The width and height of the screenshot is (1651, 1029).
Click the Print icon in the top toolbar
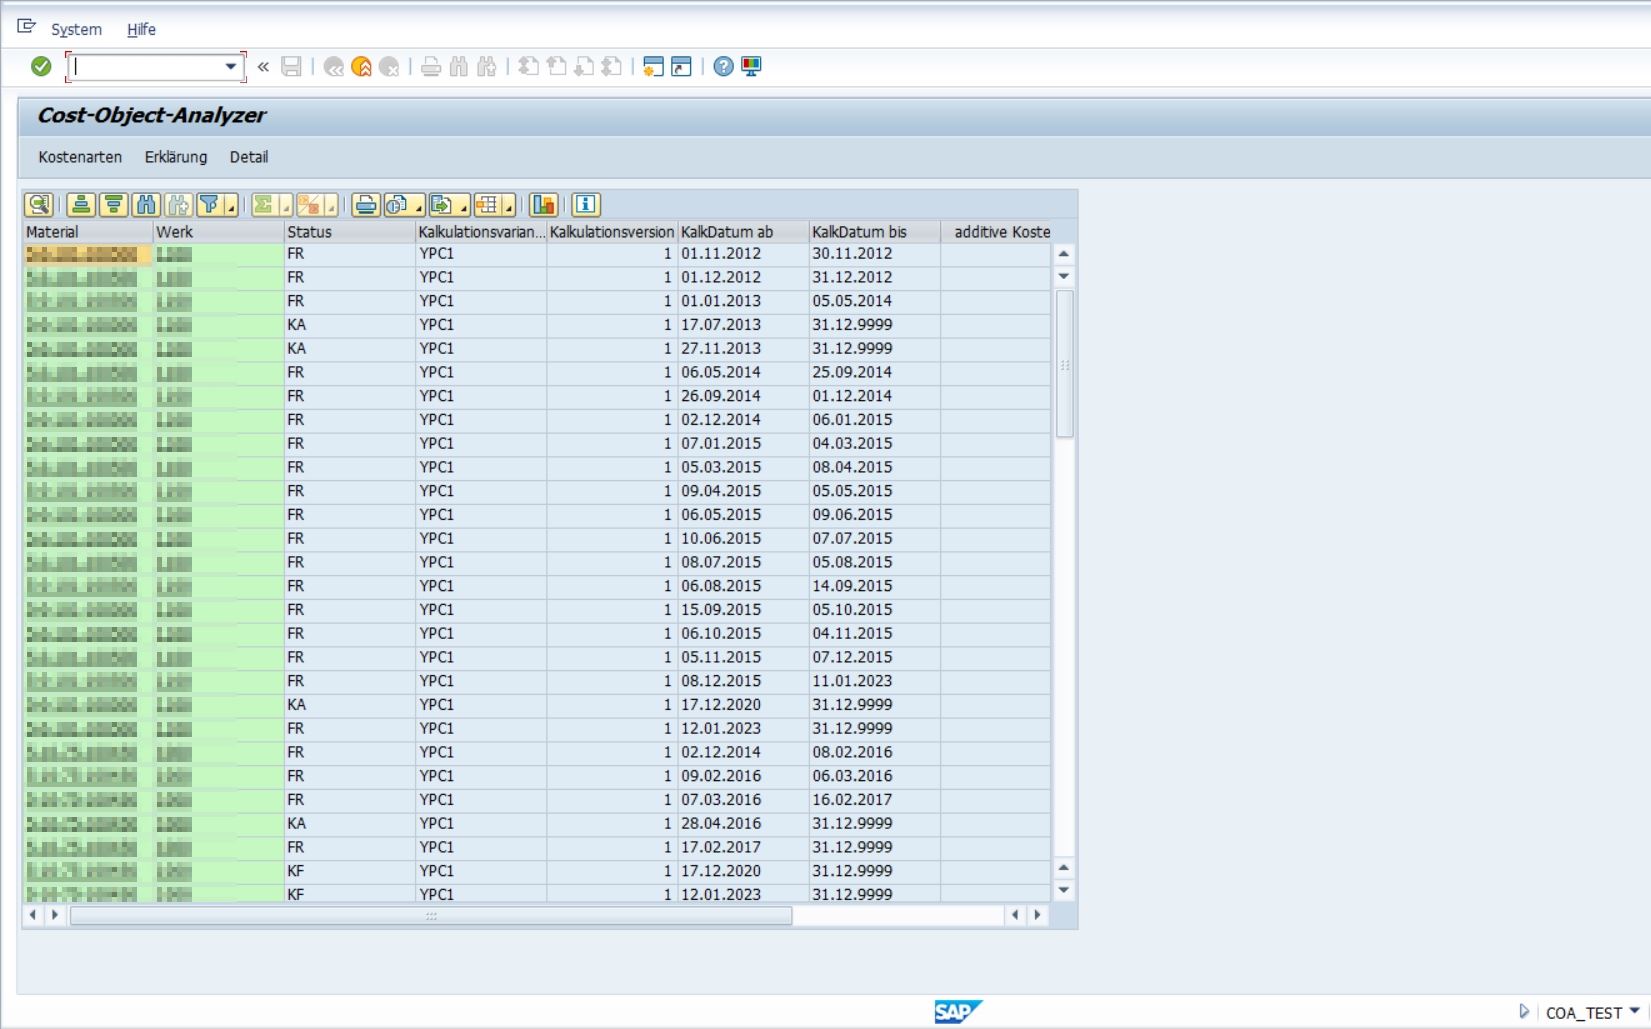tap(431, 67)
